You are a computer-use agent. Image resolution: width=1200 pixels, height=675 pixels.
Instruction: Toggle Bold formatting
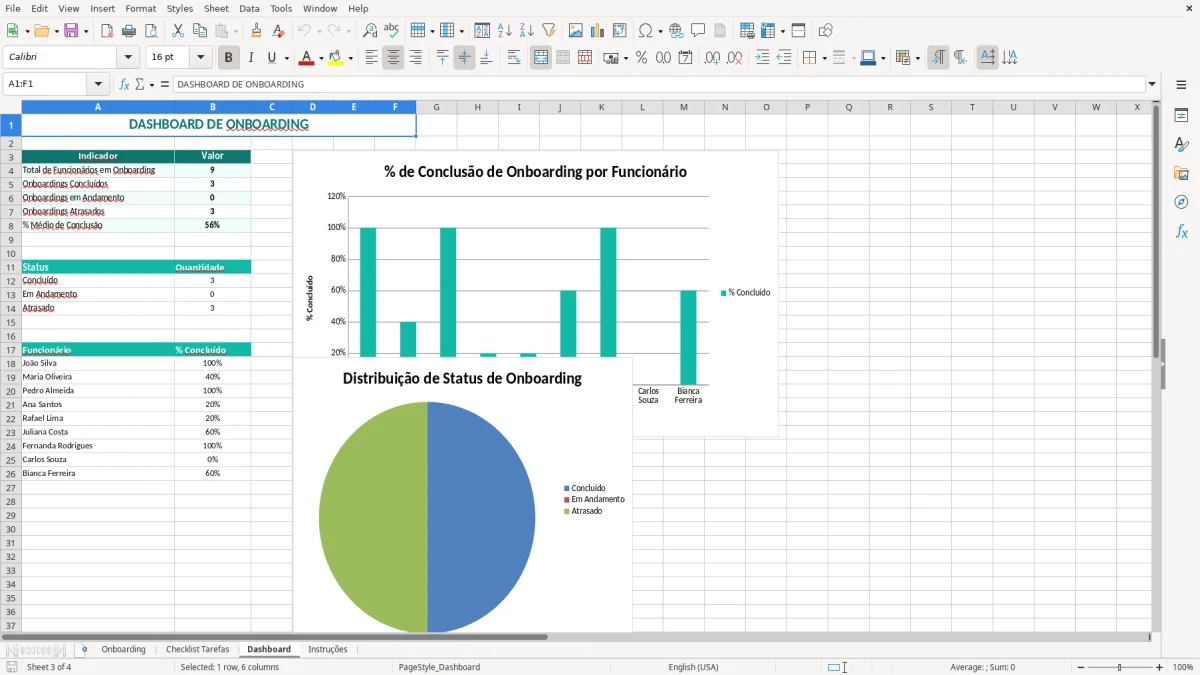[228, 58]
